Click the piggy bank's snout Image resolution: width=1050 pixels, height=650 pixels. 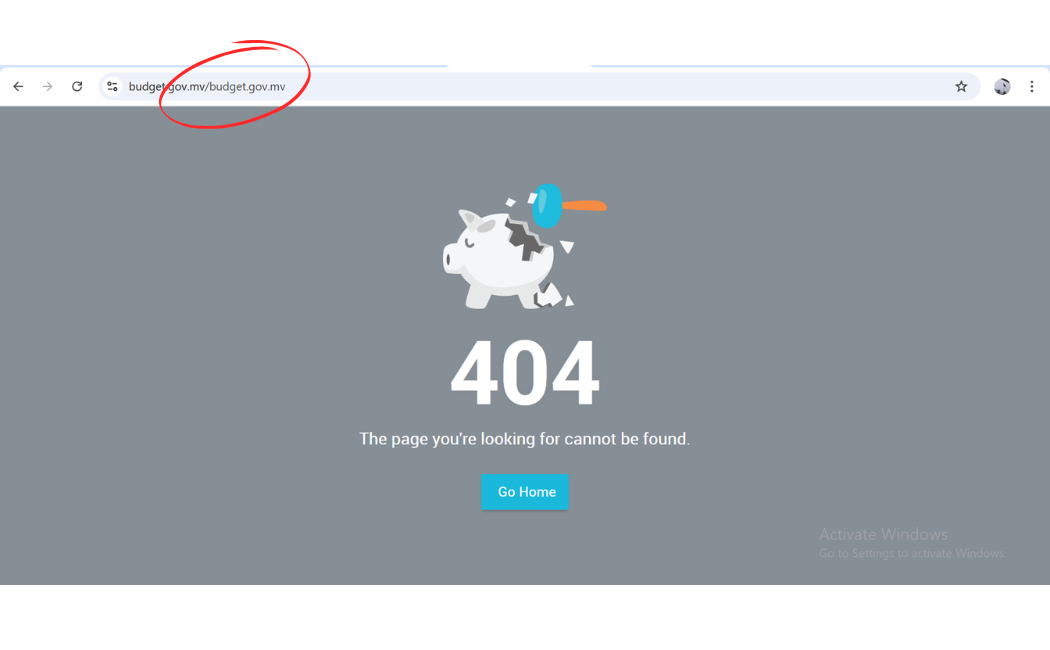click(453, 258)
